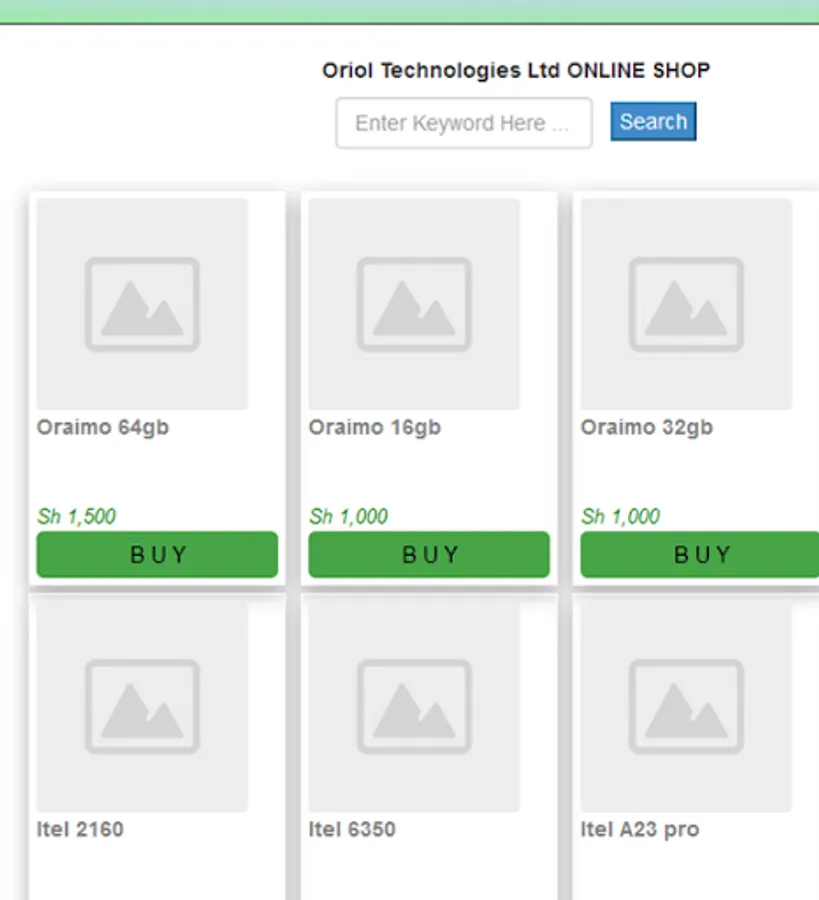Select the Itel 2160 product title
Screen dimensions: 819x900
click(80, 829)
